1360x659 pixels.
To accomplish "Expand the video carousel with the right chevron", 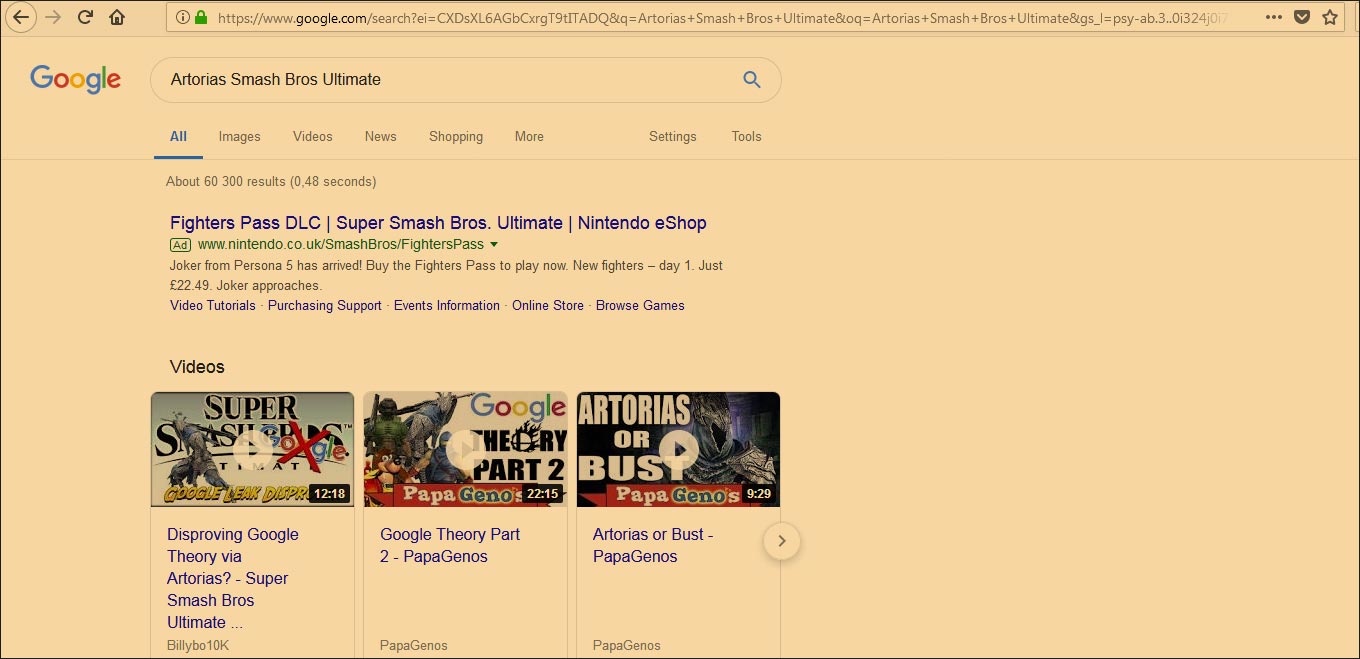I will [782, 541].
